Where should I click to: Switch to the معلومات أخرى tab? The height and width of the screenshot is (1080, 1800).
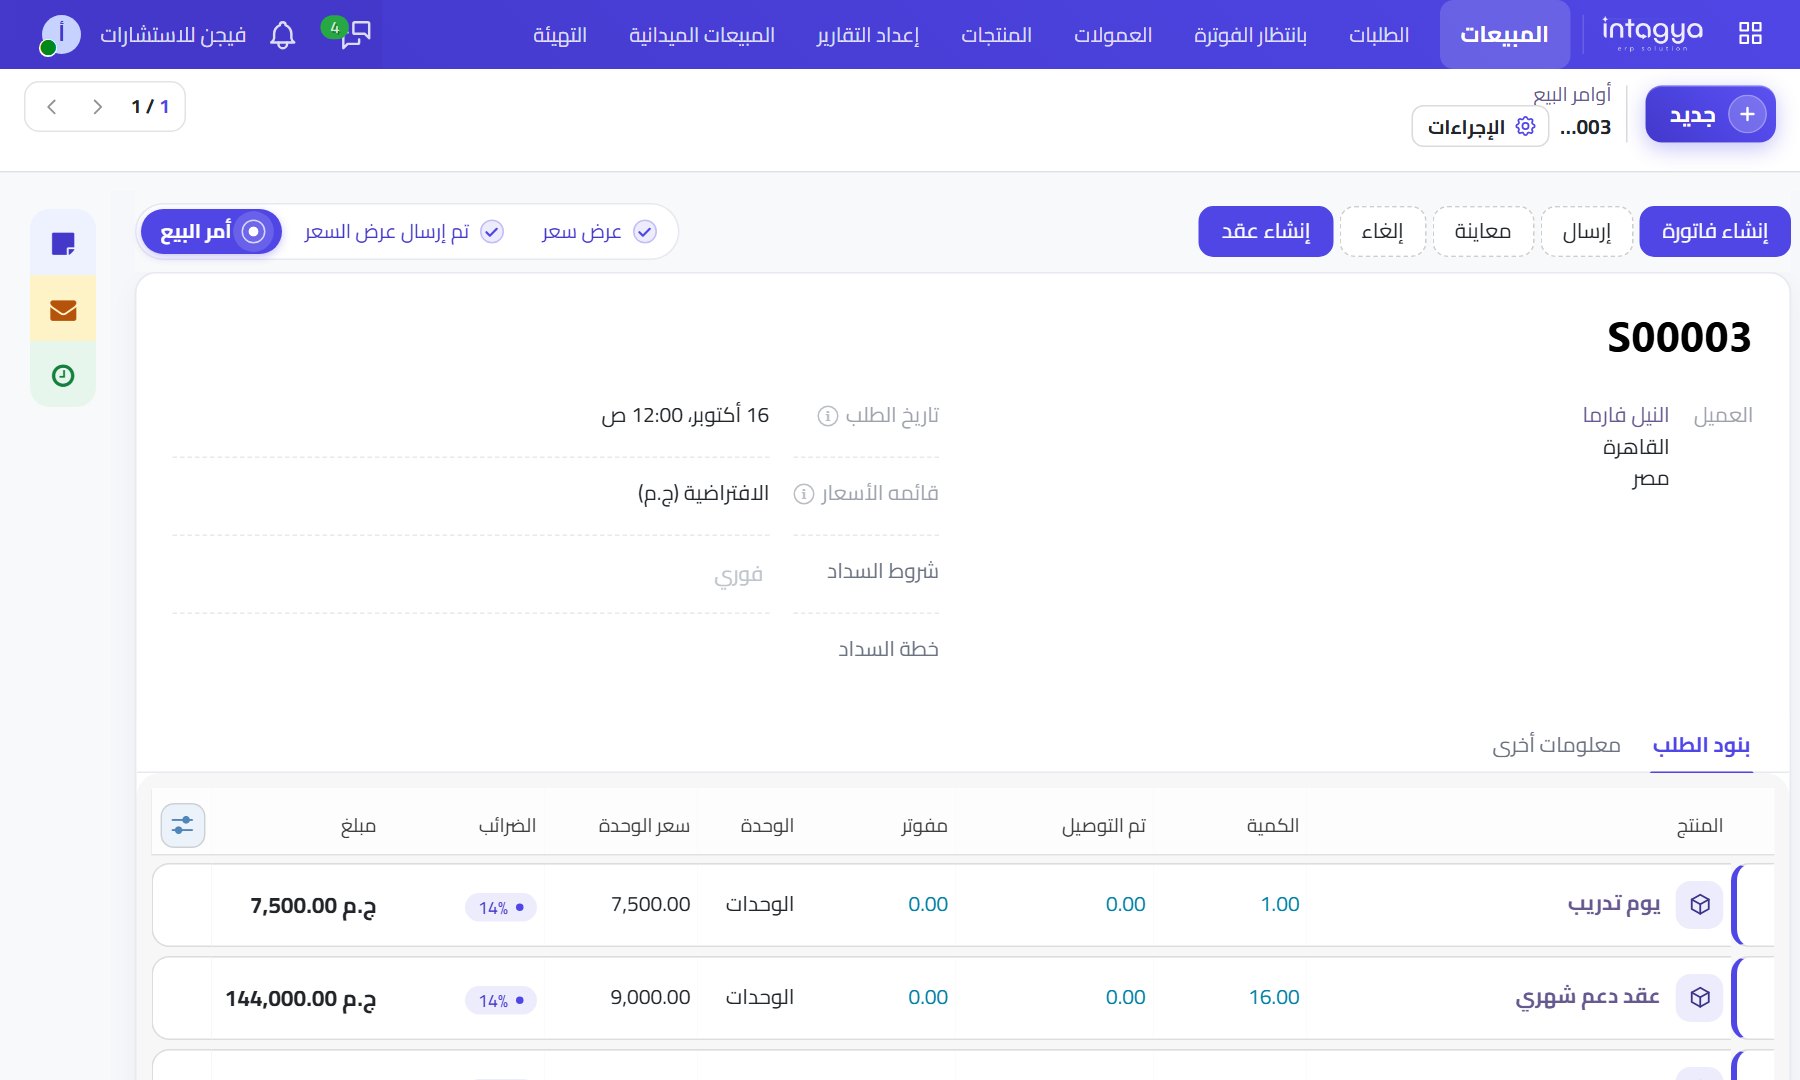(x=1556, y=745)
